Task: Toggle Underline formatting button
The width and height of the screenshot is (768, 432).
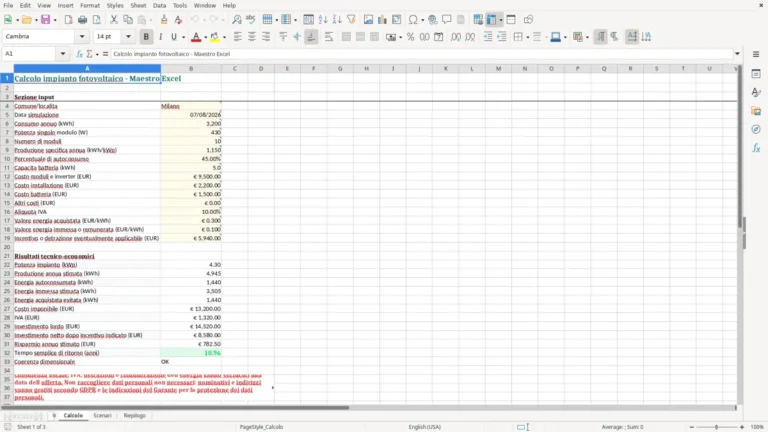Action: [174, 37]
